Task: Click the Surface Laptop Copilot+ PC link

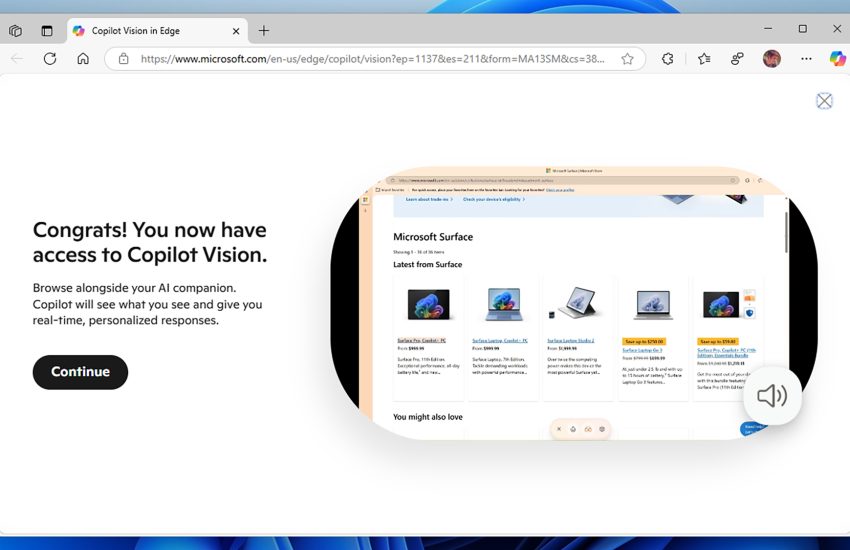Action: (x=500, y=340)
